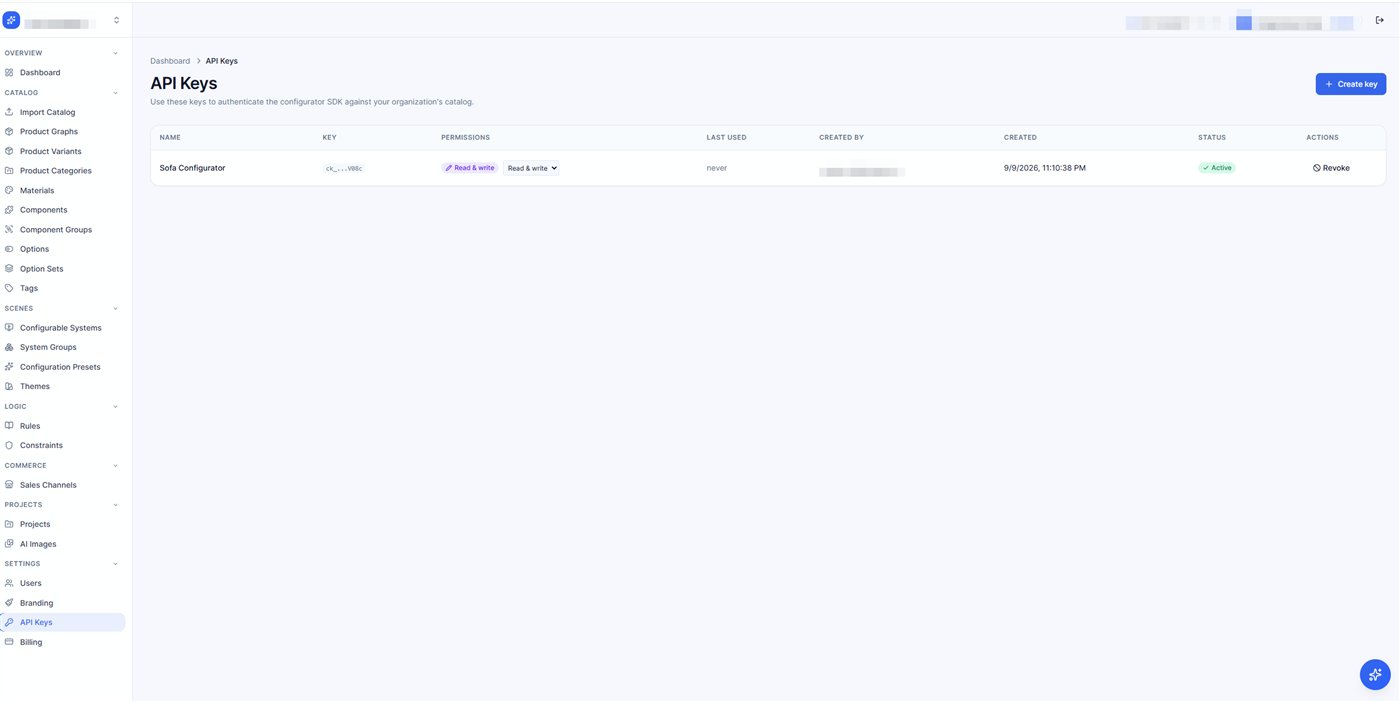Click the KEY column header
Screen dimensions: 1400x702
tap(330, 137)
